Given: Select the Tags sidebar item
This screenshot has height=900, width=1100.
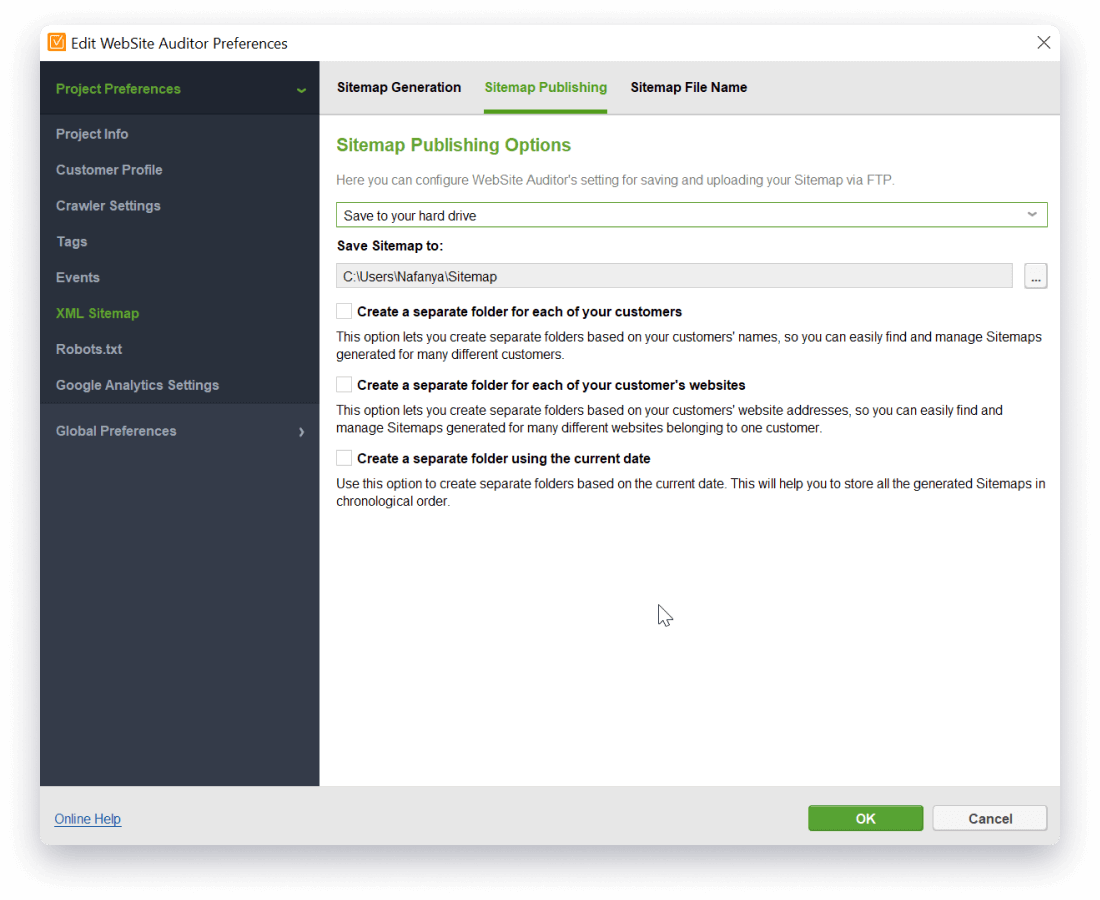Looking at the screenshot, I should (x=72, y=241).
